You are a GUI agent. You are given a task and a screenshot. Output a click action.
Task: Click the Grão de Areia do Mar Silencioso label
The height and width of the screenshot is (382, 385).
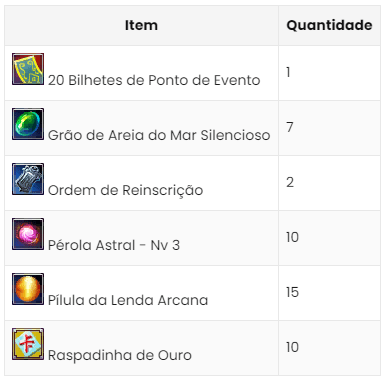click(x=159, y=135)
